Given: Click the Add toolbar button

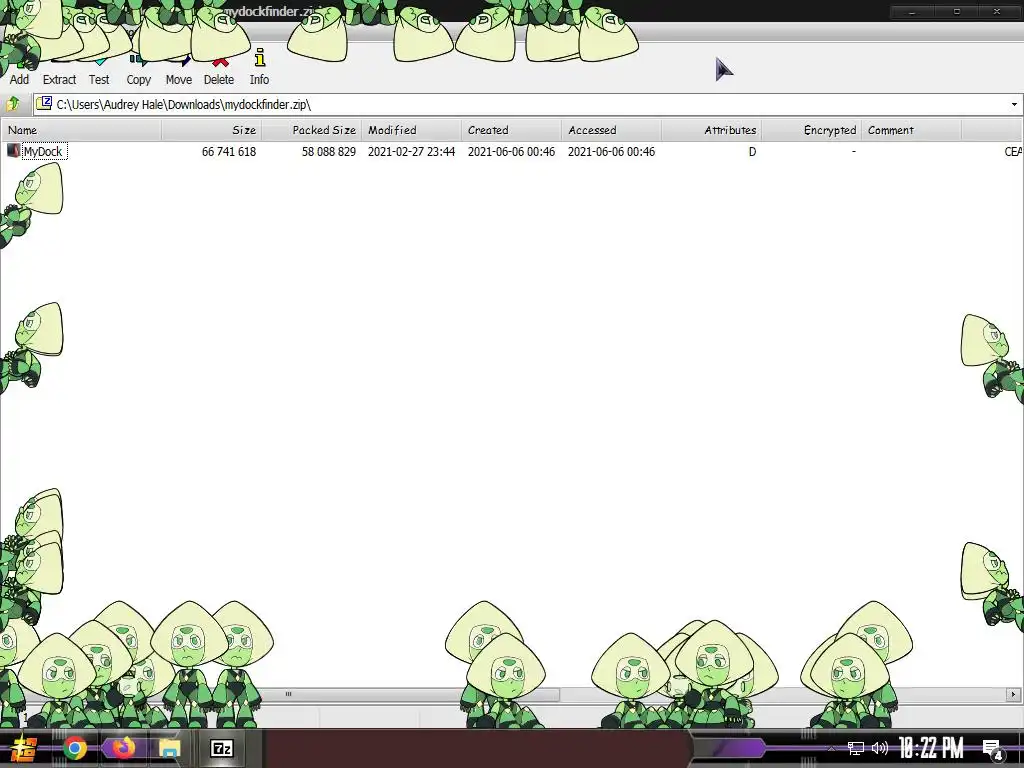Looking at the screenshot, I should coord(19,71).
